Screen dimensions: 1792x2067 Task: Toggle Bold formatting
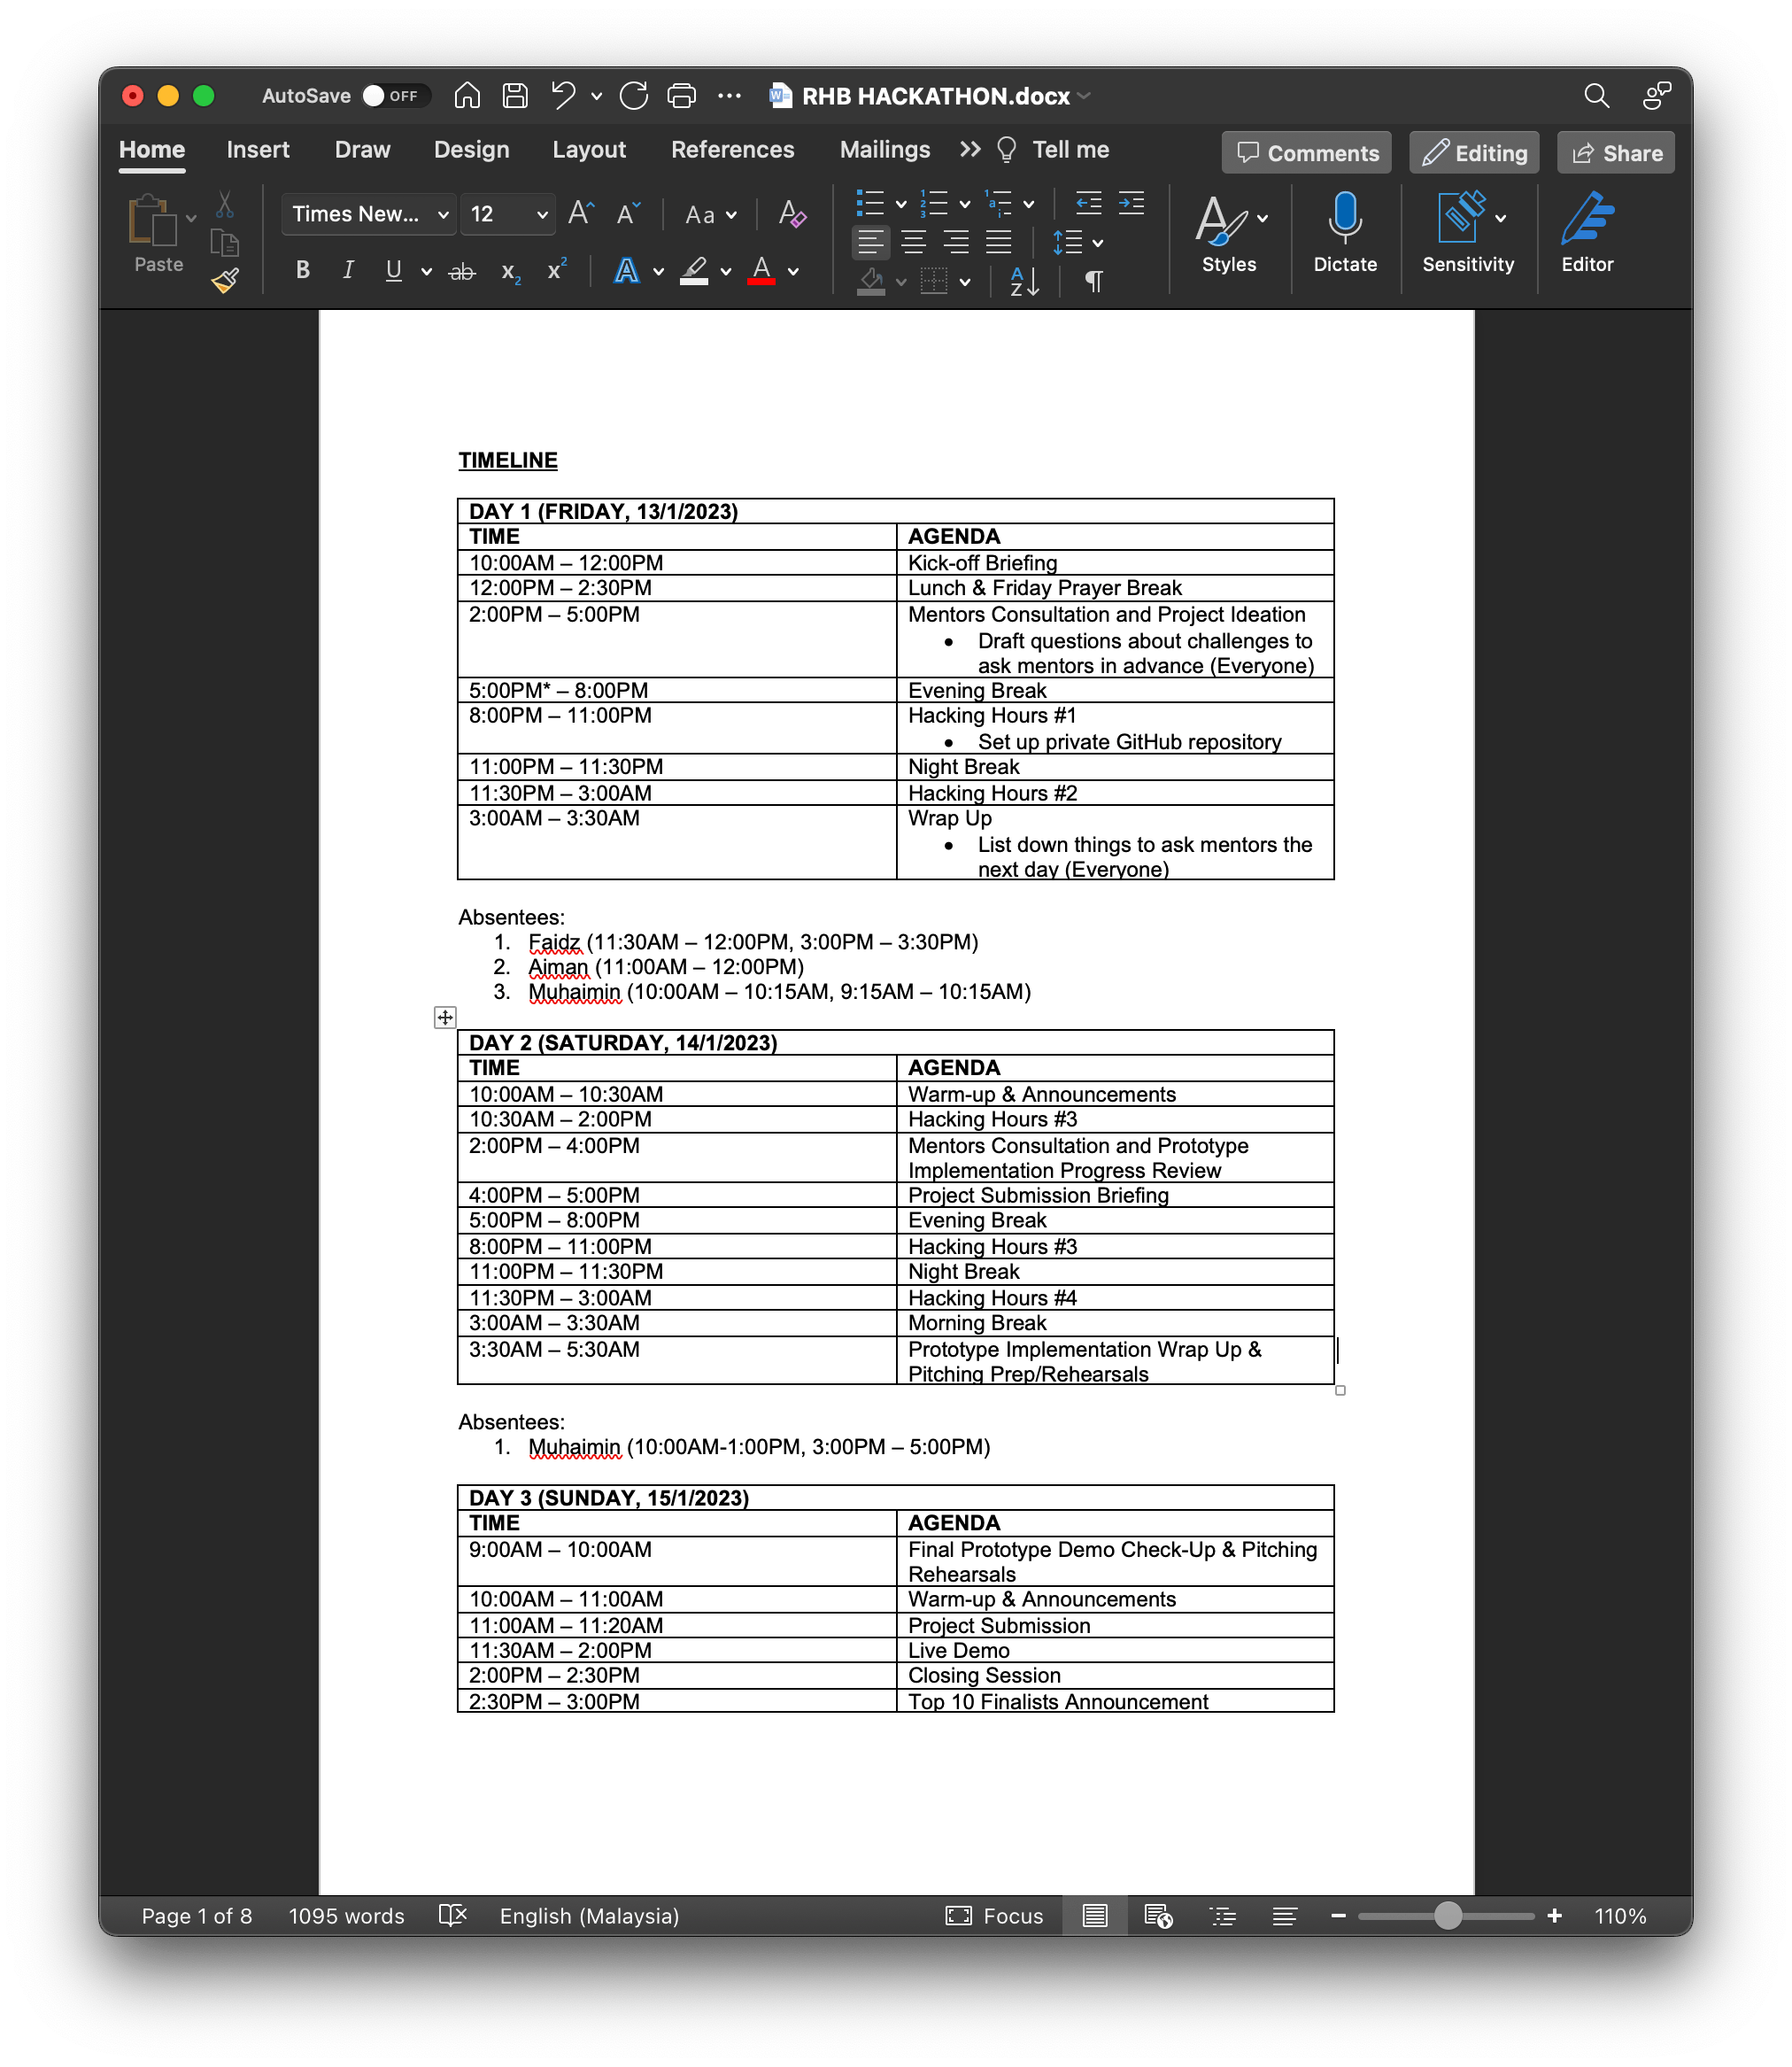tap(303, 271)
